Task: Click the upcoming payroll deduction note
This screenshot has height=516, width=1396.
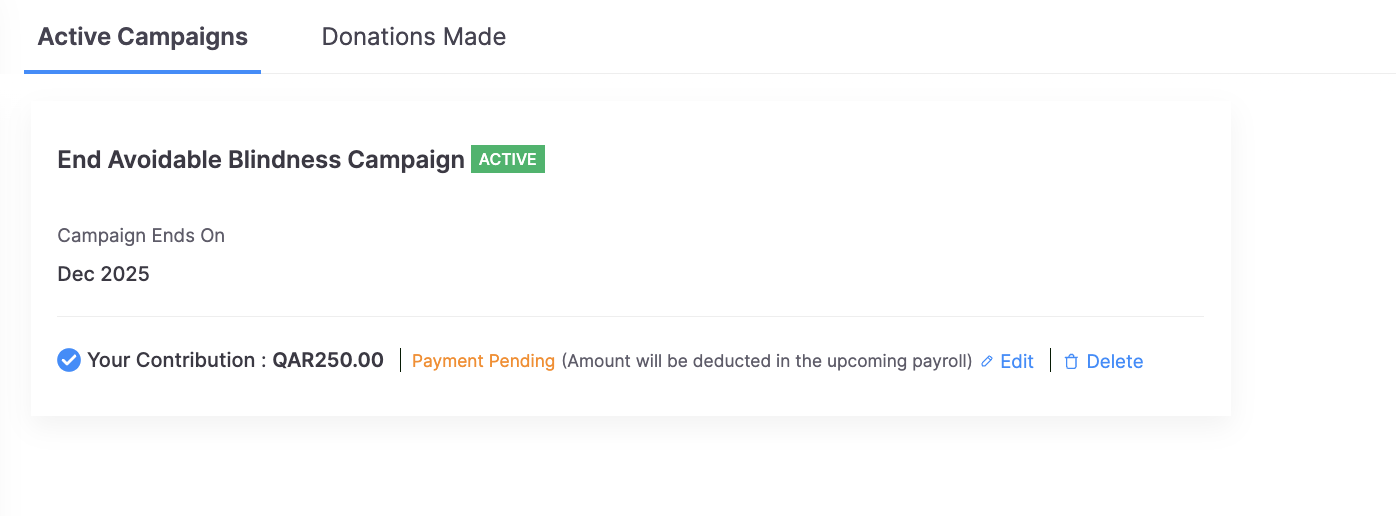Action: pyautogui.click(x=767, y=362)
